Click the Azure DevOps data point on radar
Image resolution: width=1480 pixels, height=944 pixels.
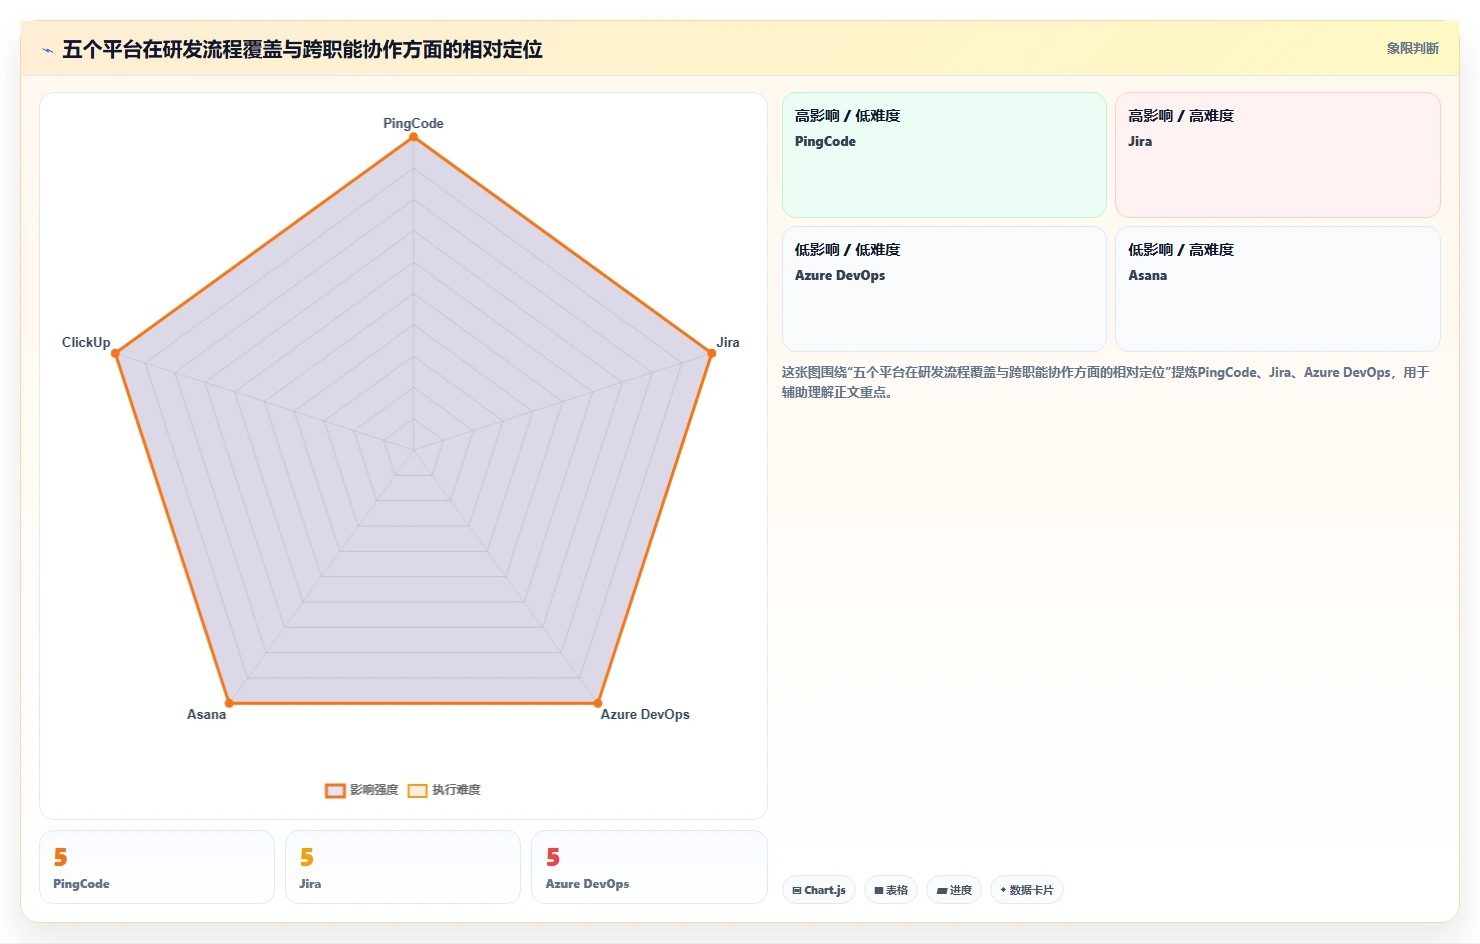[x=597, y=703]
